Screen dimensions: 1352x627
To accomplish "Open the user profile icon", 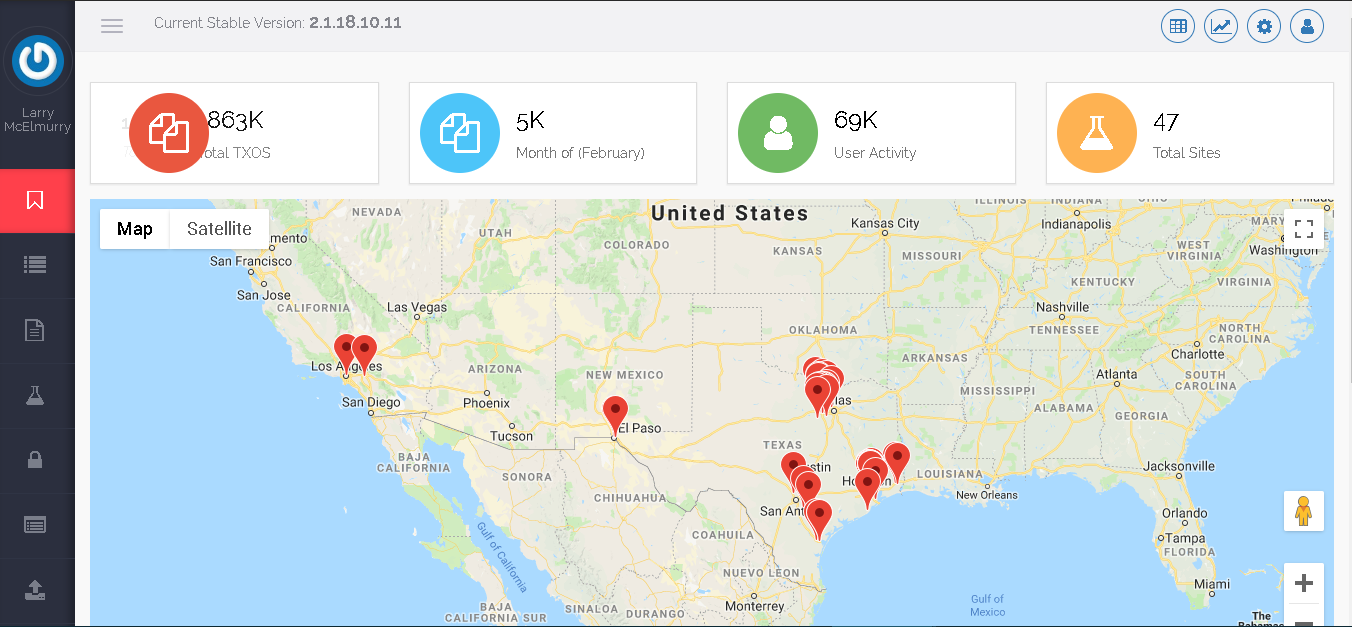I will (x=1307, y=27).
